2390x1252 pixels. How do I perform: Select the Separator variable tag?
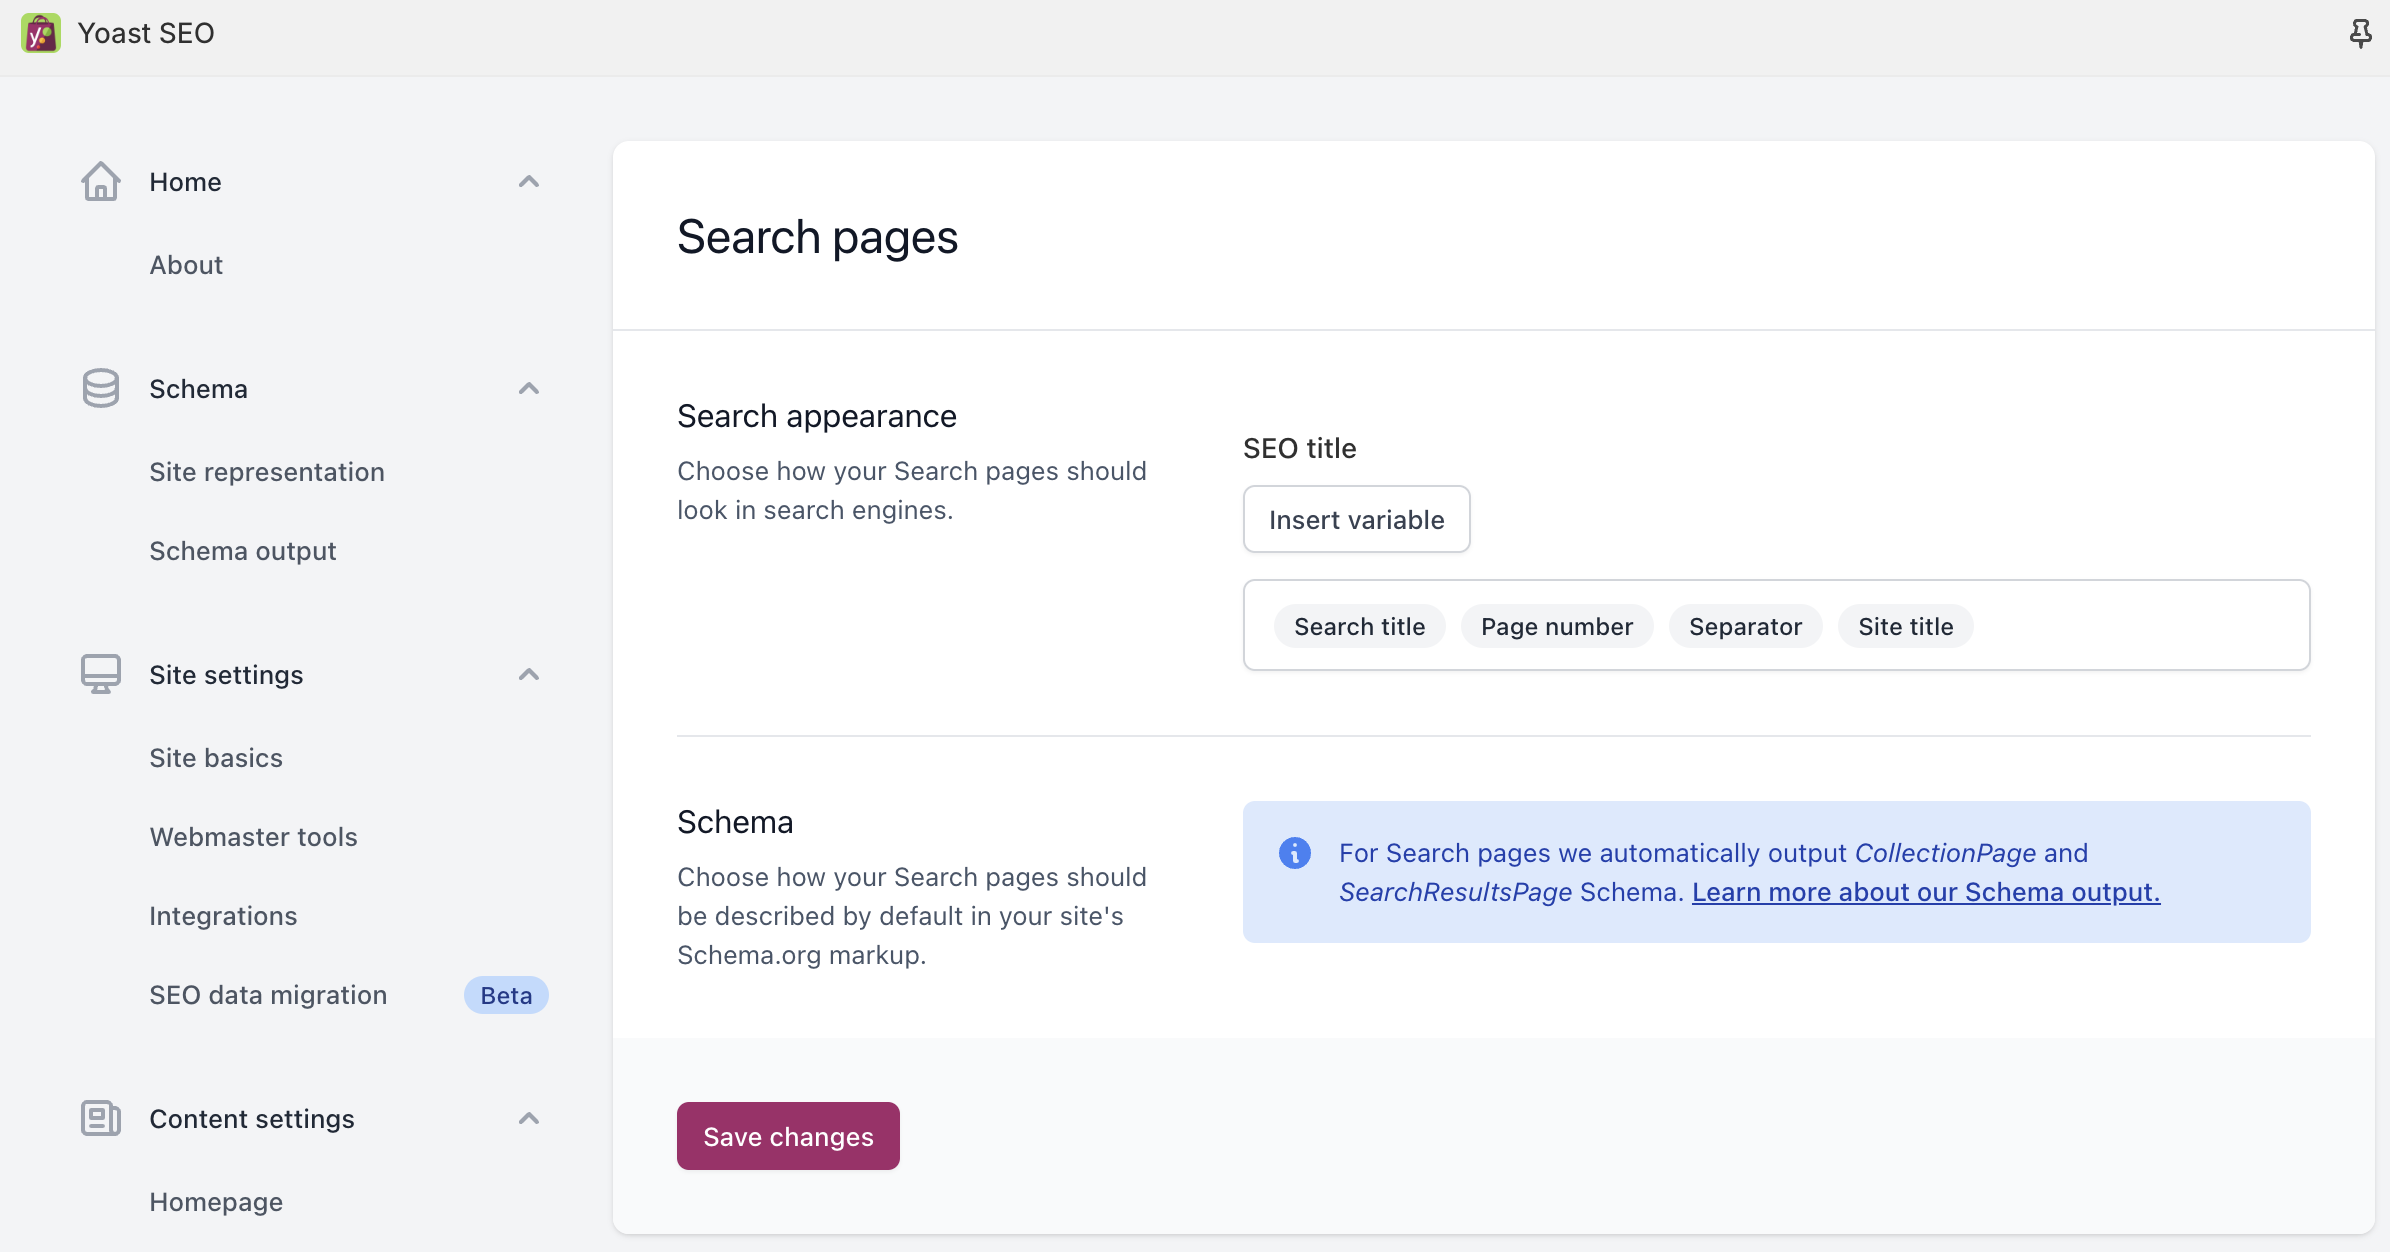(x=1745, y=627)
